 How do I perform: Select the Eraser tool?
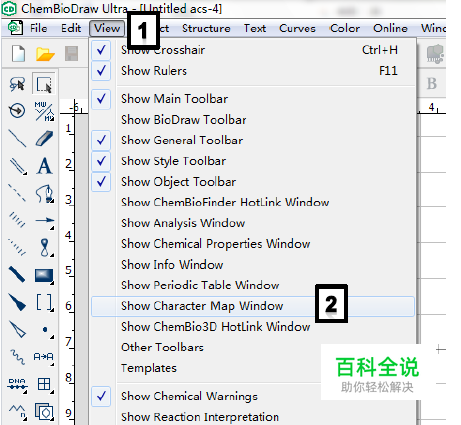coord(44,138)
